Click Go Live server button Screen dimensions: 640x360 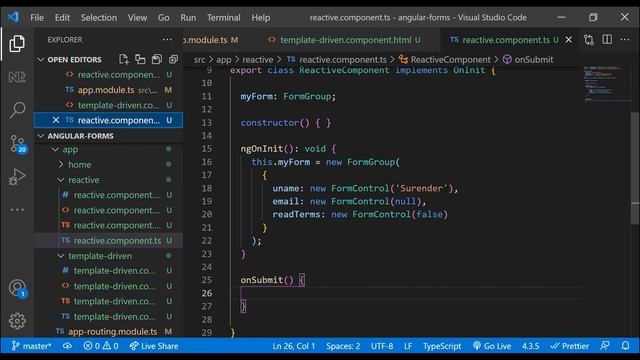click(x=492, y=346)
